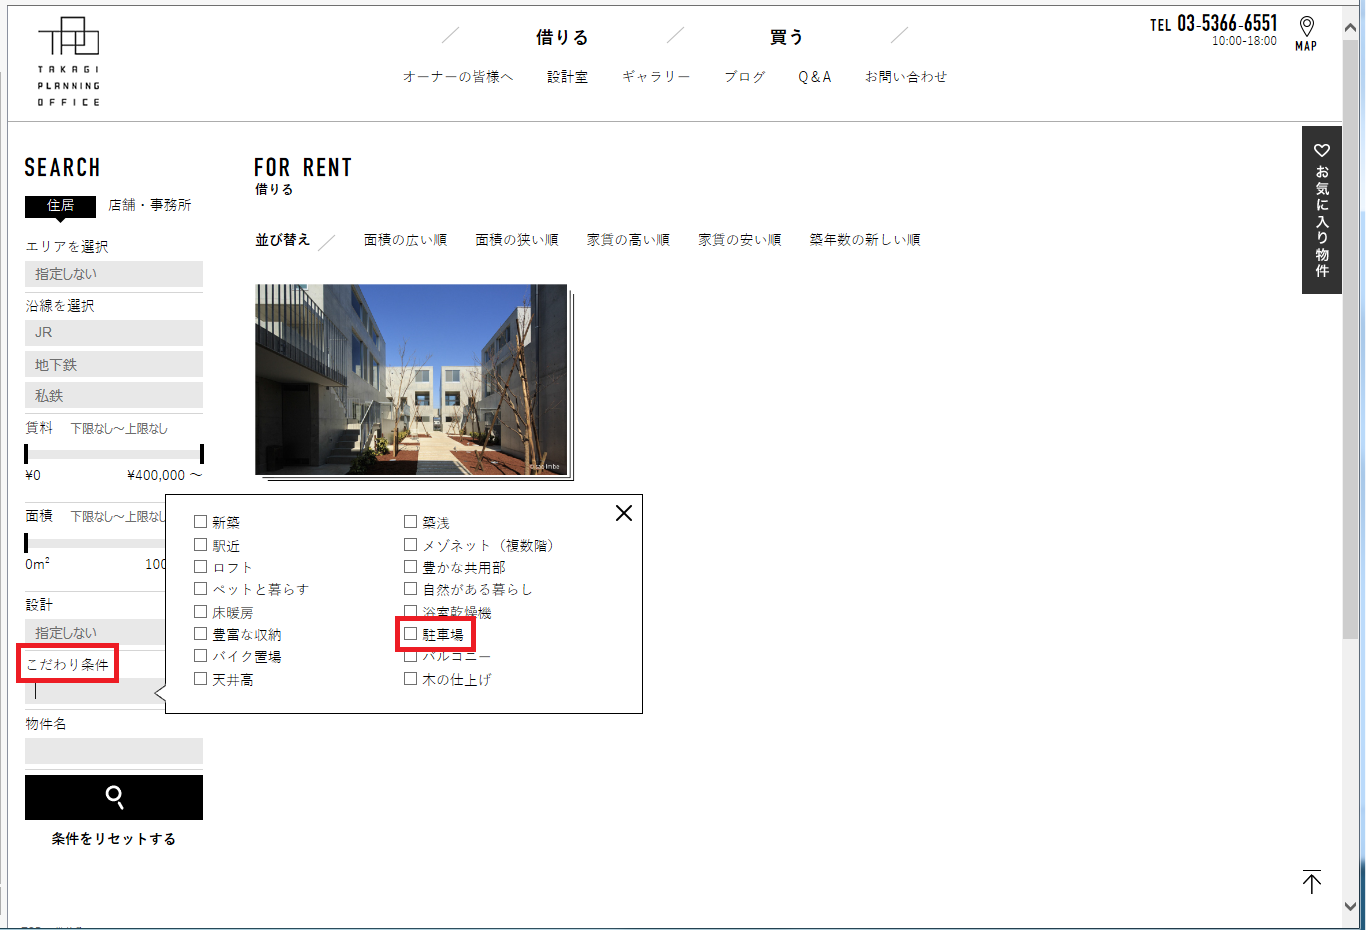Open the 設計 dropdown

[x=96, y=632]
